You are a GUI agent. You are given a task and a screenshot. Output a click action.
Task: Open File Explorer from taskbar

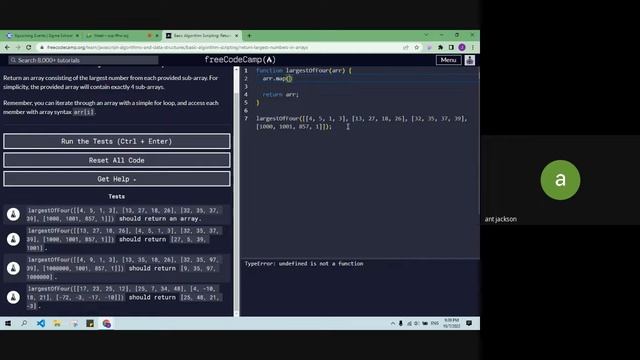[57, 324]
